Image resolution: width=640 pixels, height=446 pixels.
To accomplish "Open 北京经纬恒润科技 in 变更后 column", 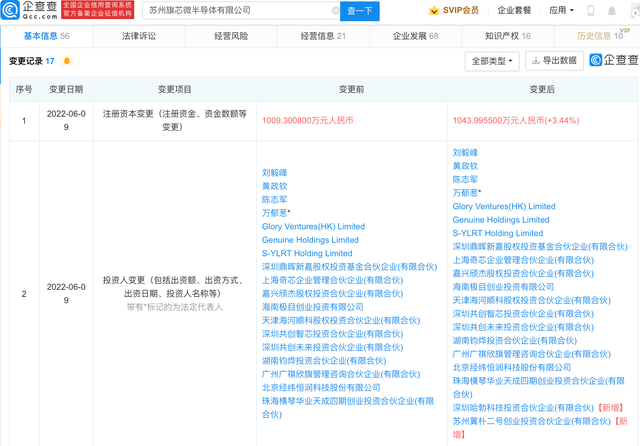I will click(512, 368).
